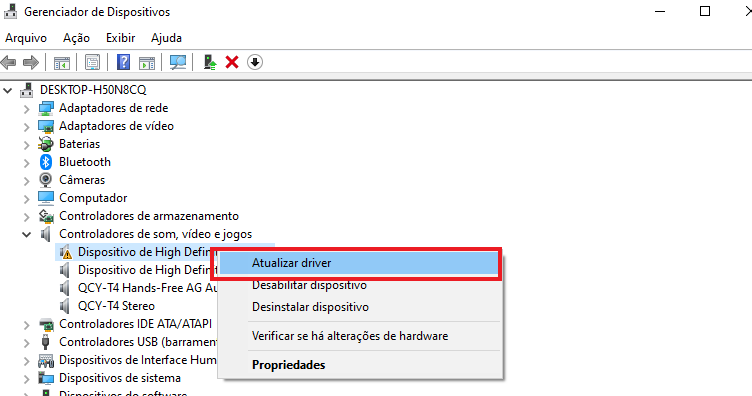The image size is (752, 396).
Task: Collapse the DESKTOP-H50N8CQ root node
Action: 7,90
